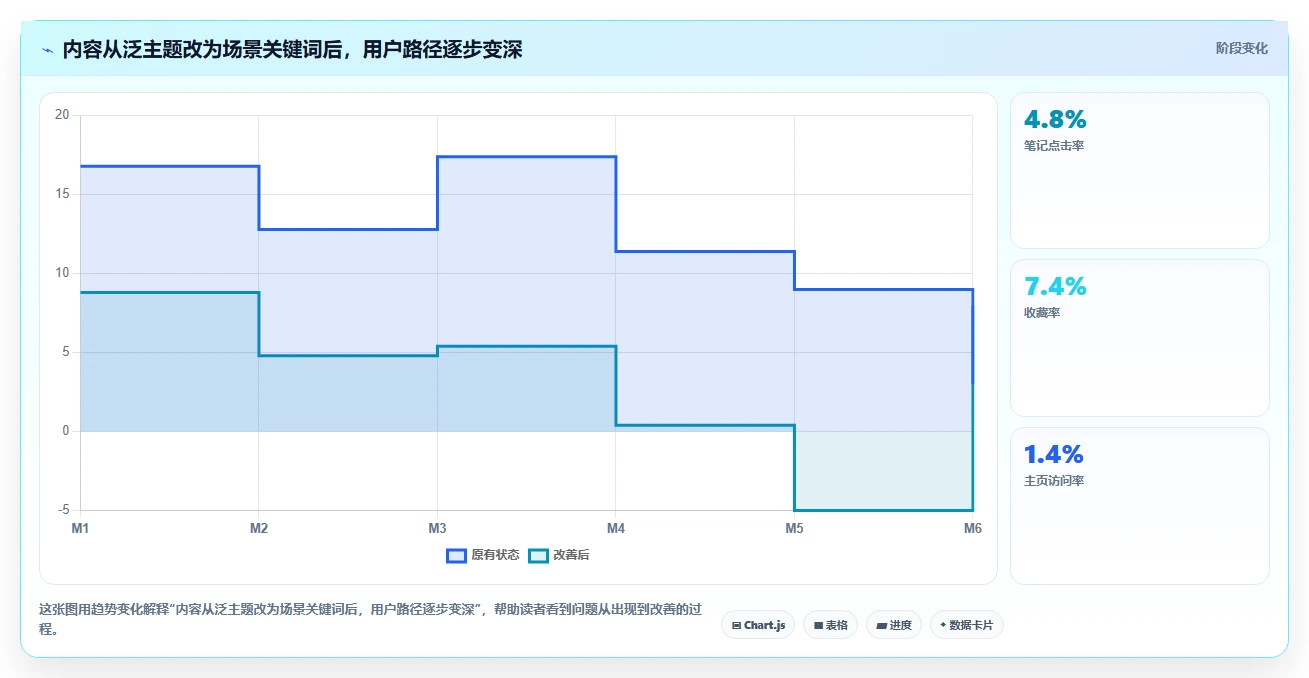1309x678 pixels.
Task: Click the 数据卡片 tag chip
Action: click(966, 625)
